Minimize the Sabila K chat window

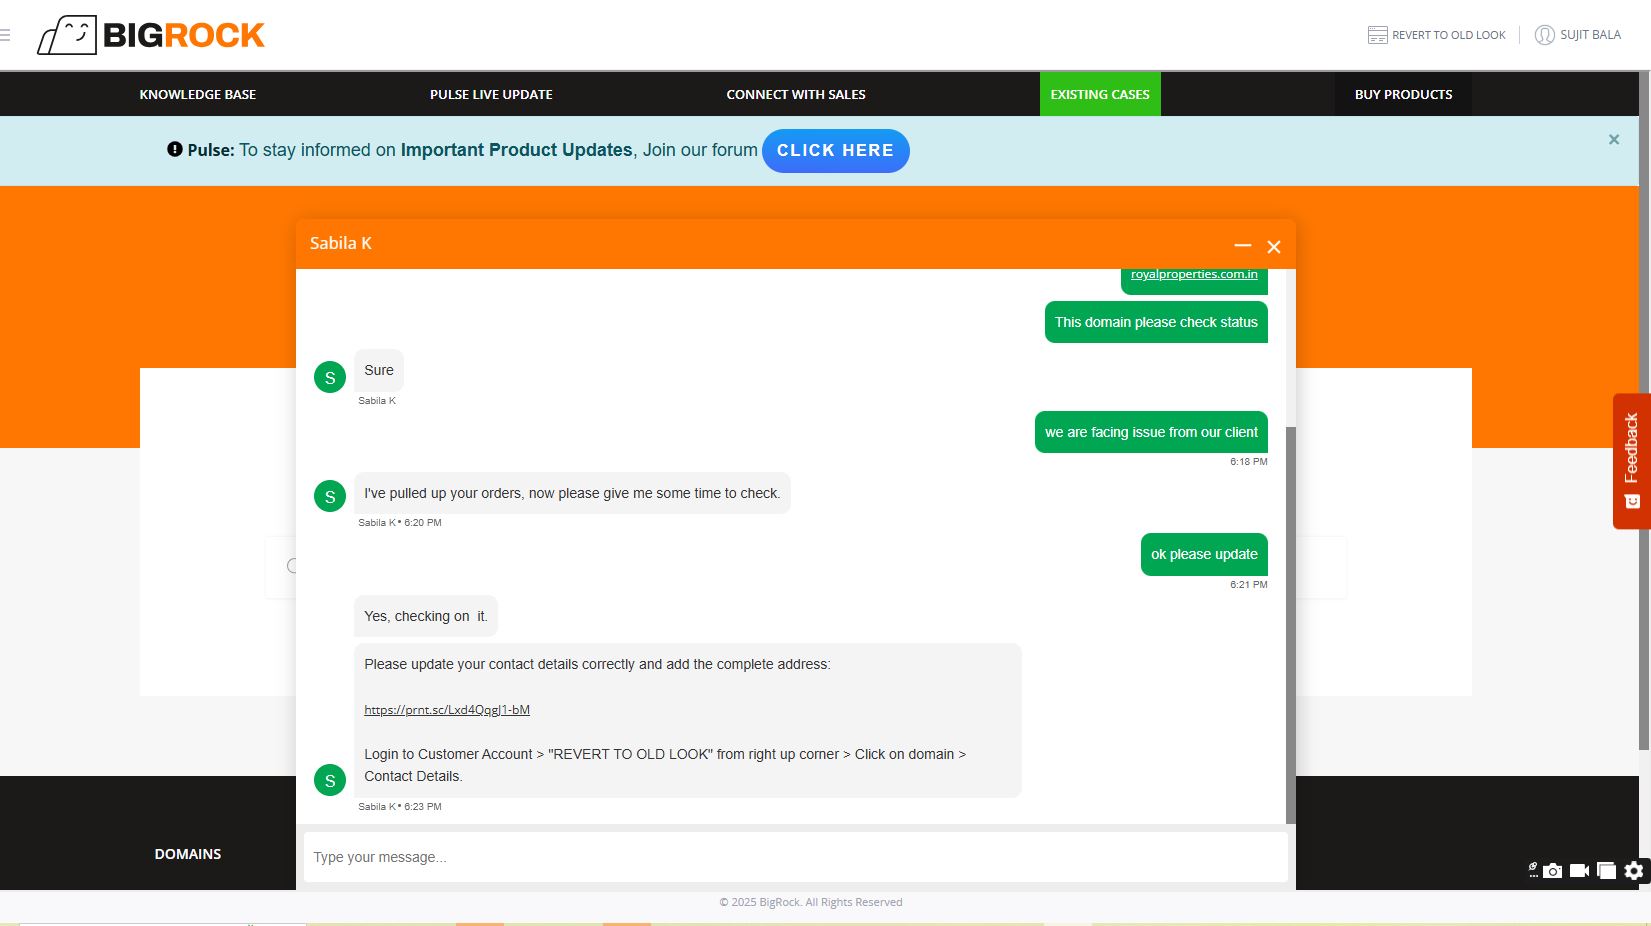tap(1243, 245)
